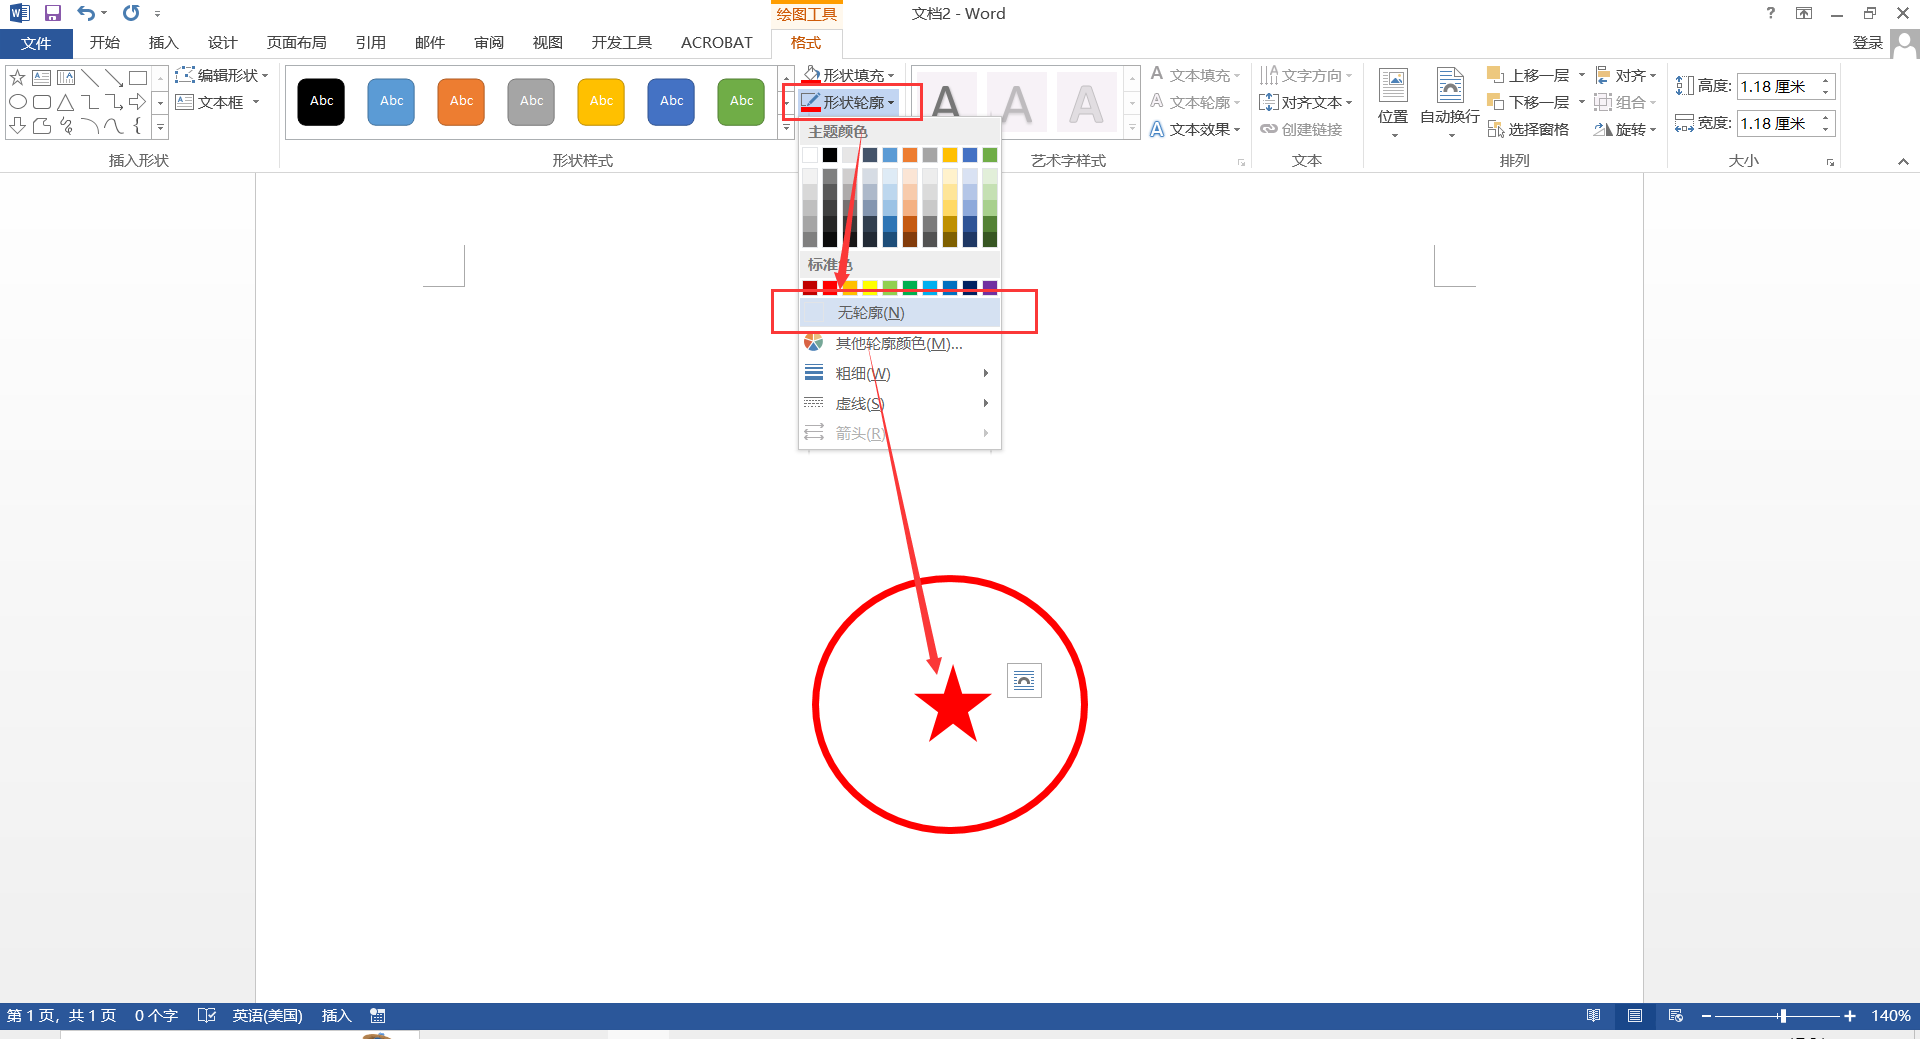Select the rectangle shape in the gallery
This screenshot has width=1920, height=1039.
tap(137, 77)
